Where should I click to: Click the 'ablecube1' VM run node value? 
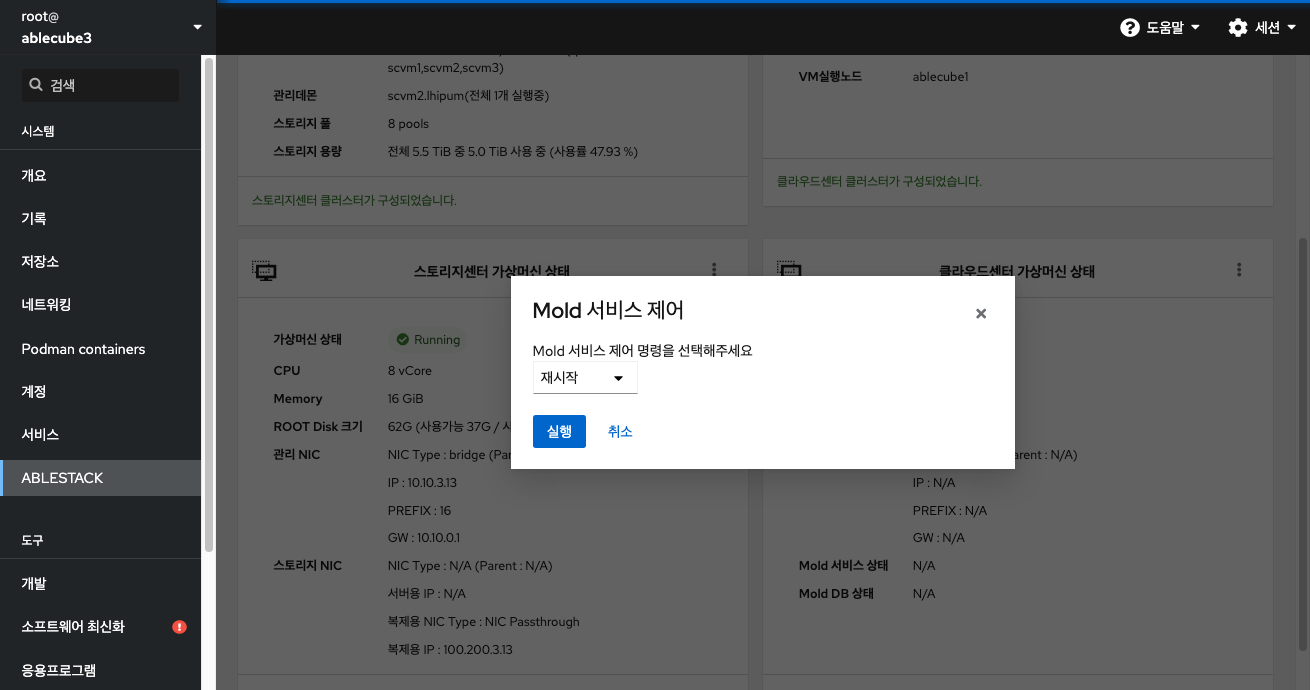coord(940,77)
